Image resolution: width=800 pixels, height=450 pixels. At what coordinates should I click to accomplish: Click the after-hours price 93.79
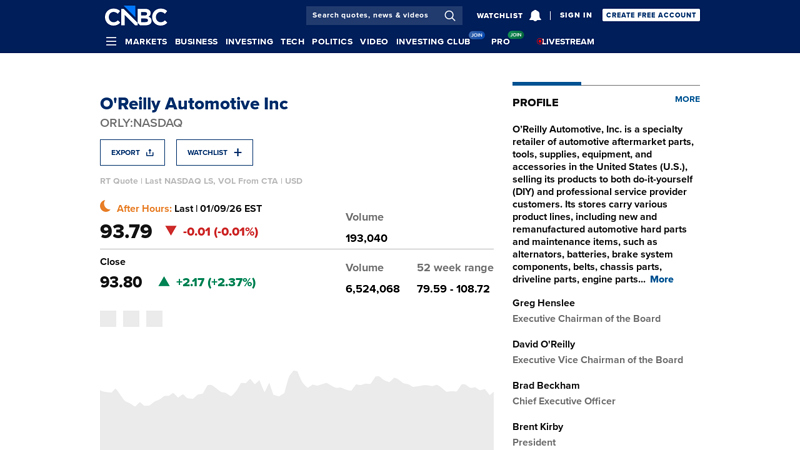(x=126, y=232)
